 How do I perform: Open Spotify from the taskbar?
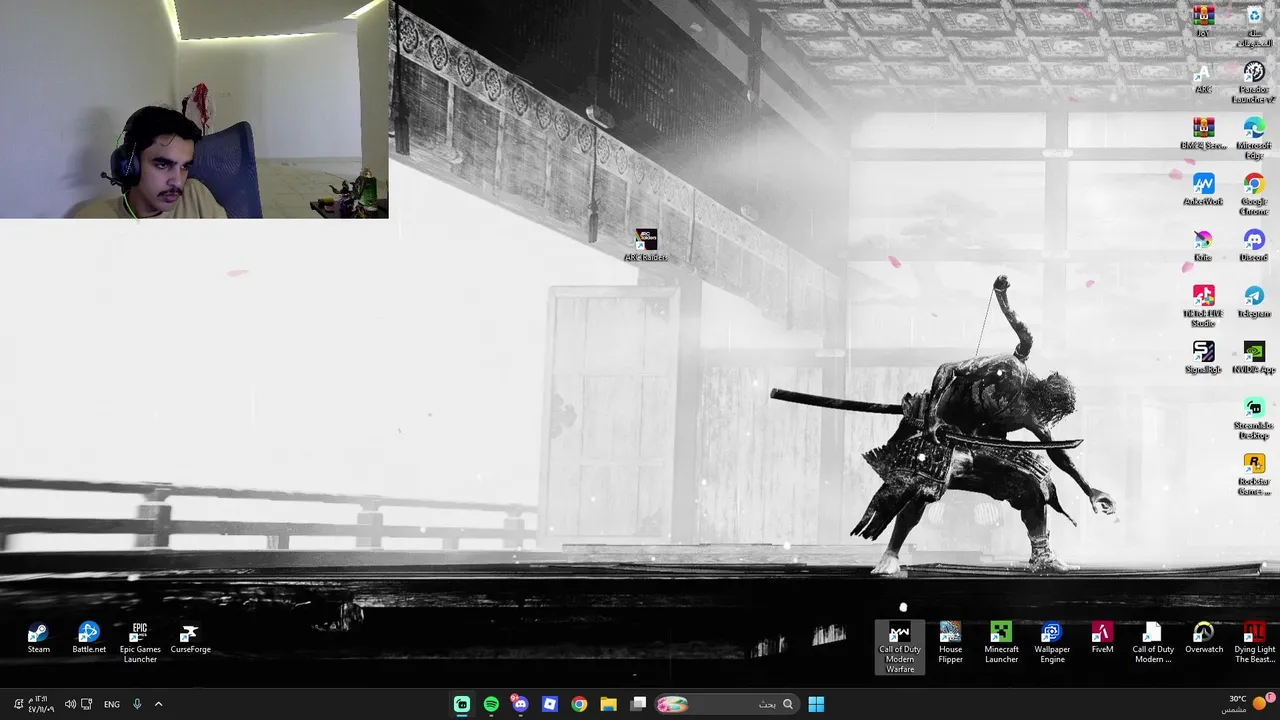pos(491,704)
